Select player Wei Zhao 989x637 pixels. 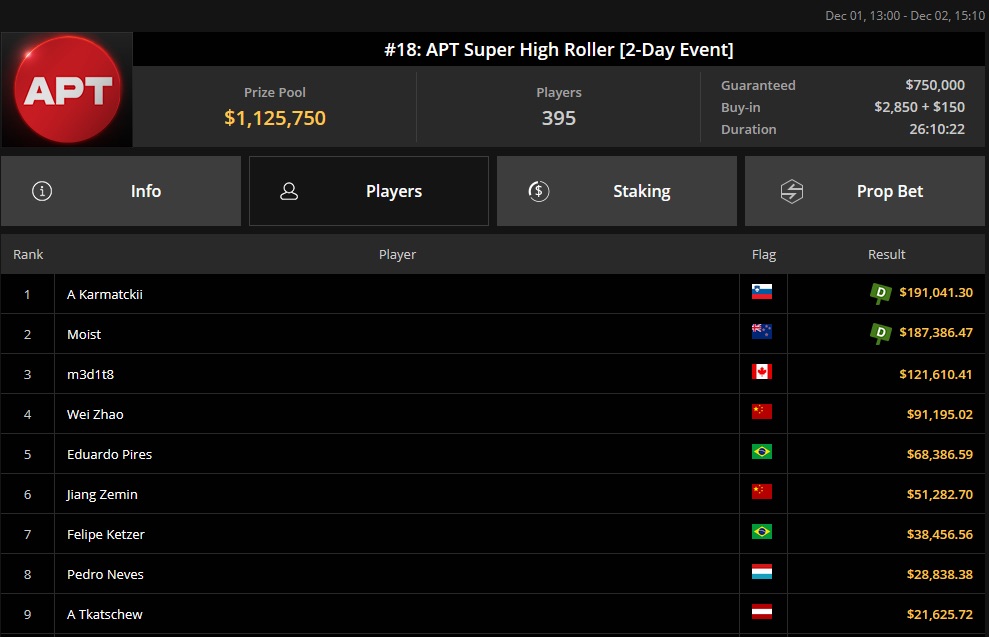pos(95,414)
